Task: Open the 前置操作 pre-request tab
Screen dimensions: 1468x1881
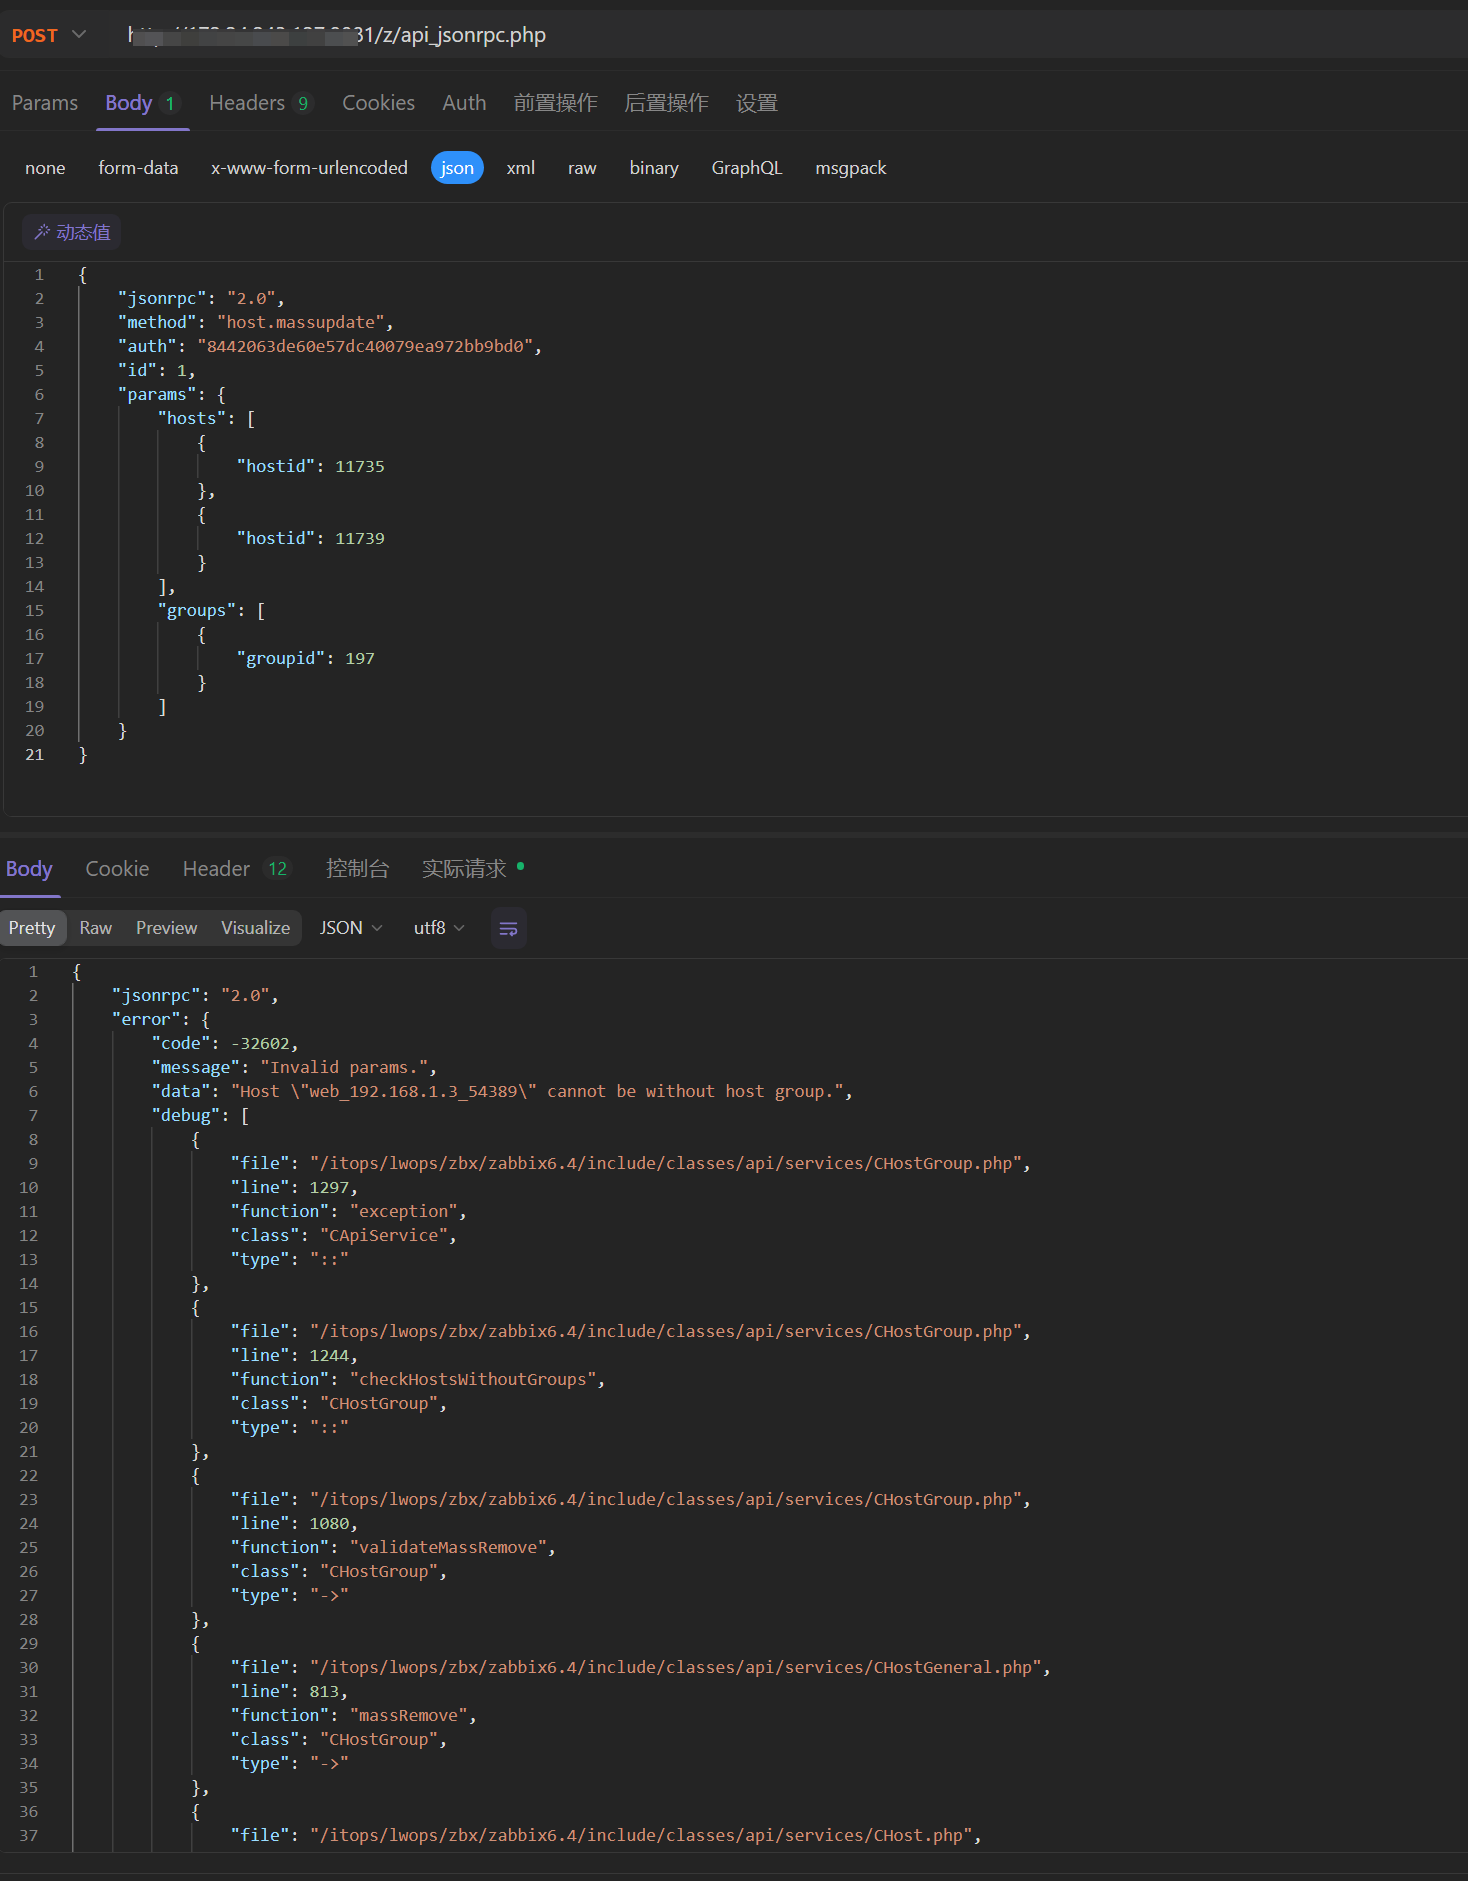Action: tap(555, 103)
